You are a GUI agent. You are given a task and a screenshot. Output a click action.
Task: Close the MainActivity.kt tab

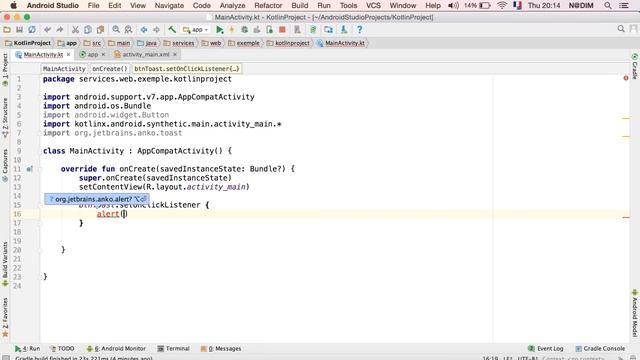coord(69,54)
